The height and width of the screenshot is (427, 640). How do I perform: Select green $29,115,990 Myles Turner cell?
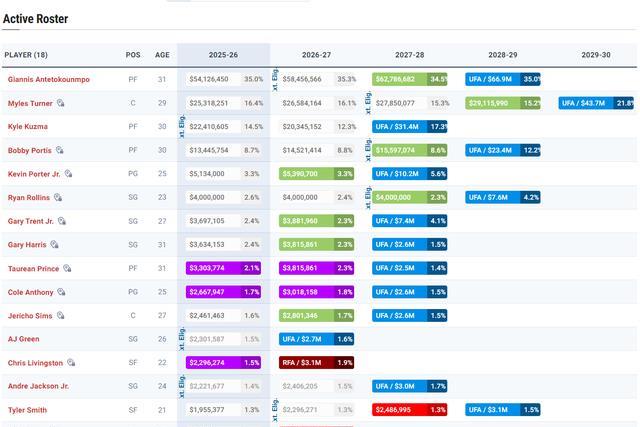tap(503, 103)
